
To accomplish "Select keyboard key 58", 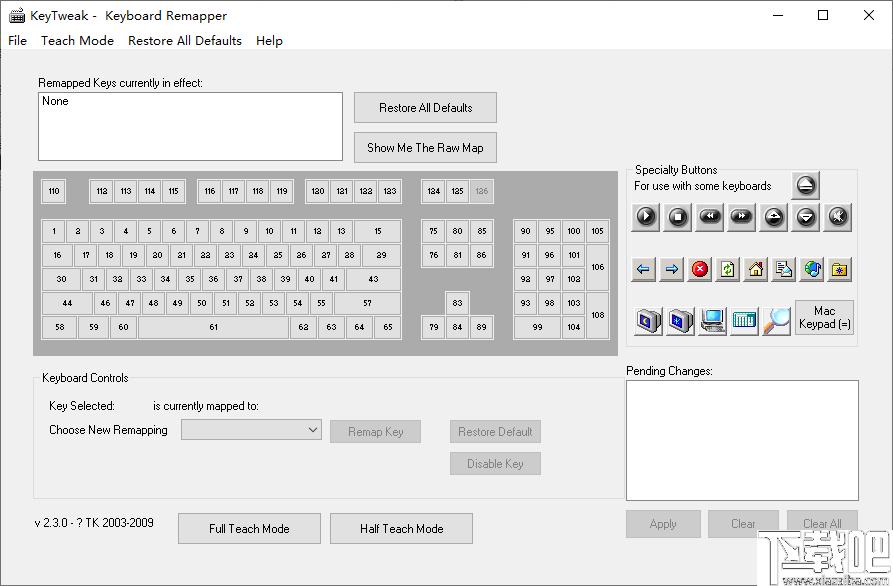I will (59, 327).
